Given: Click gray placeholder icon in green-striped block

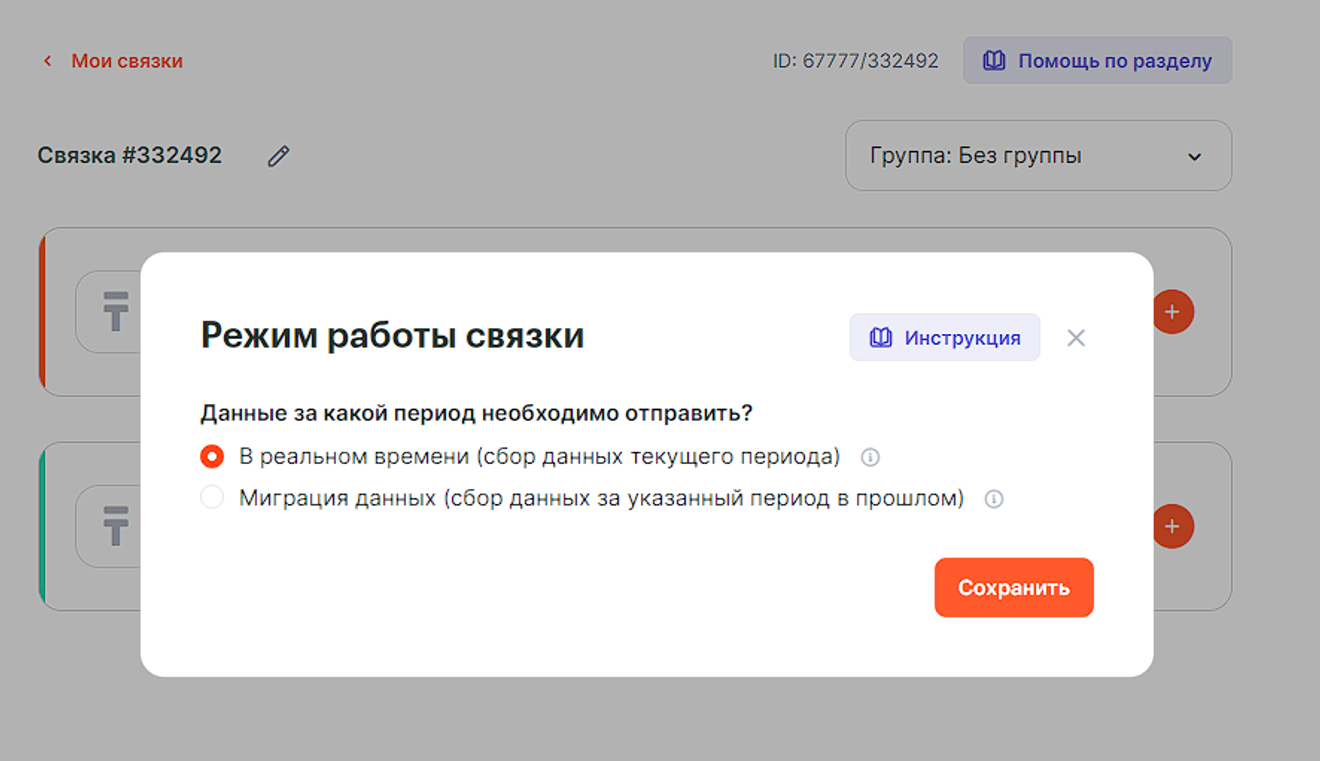Looking at the screenshot, I should coord(116,526).
